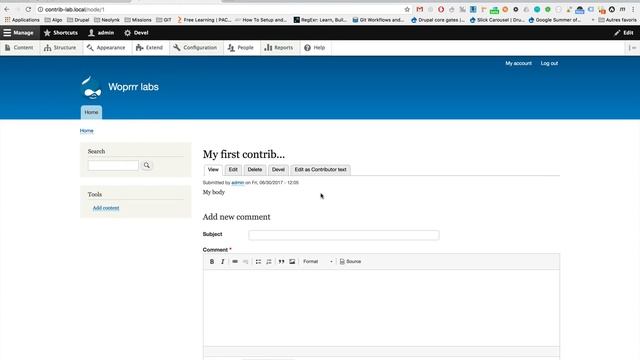This screenshot has height=360, width=640.
Task: Open the RegExr bookmark
Action: pos(320,20)
